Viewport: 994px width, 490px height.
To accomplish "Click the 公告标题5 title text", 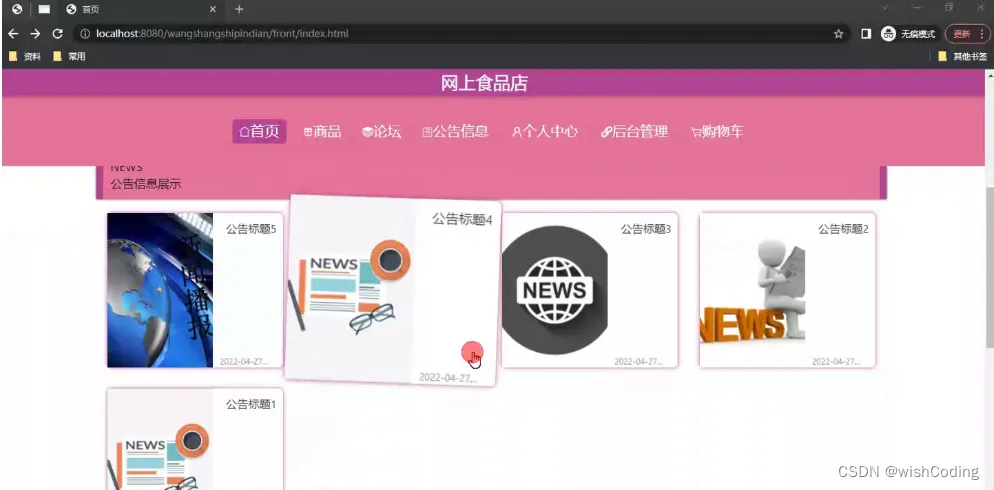I will 251,229.
